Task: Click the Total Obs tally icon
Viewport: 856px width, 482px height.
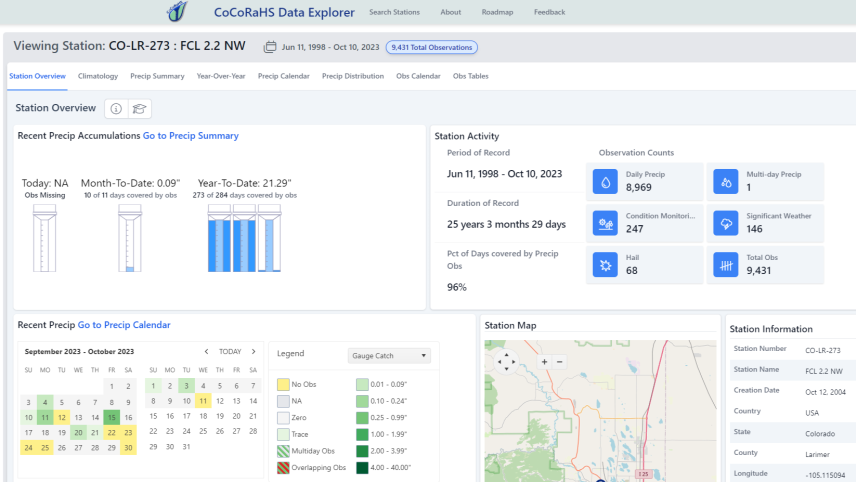Action: [726, 265]
